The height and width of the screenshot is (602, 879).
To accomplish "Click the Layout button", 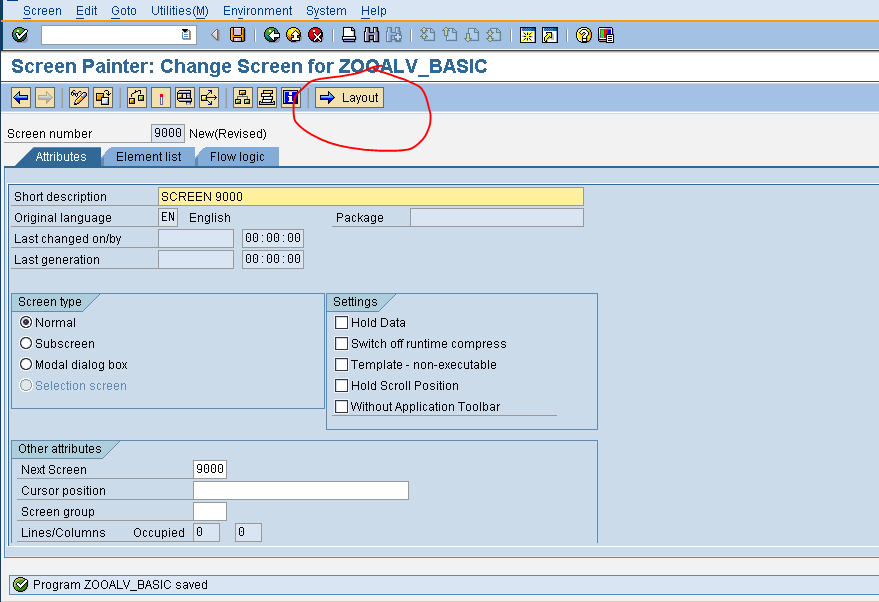I will [347, 97].
